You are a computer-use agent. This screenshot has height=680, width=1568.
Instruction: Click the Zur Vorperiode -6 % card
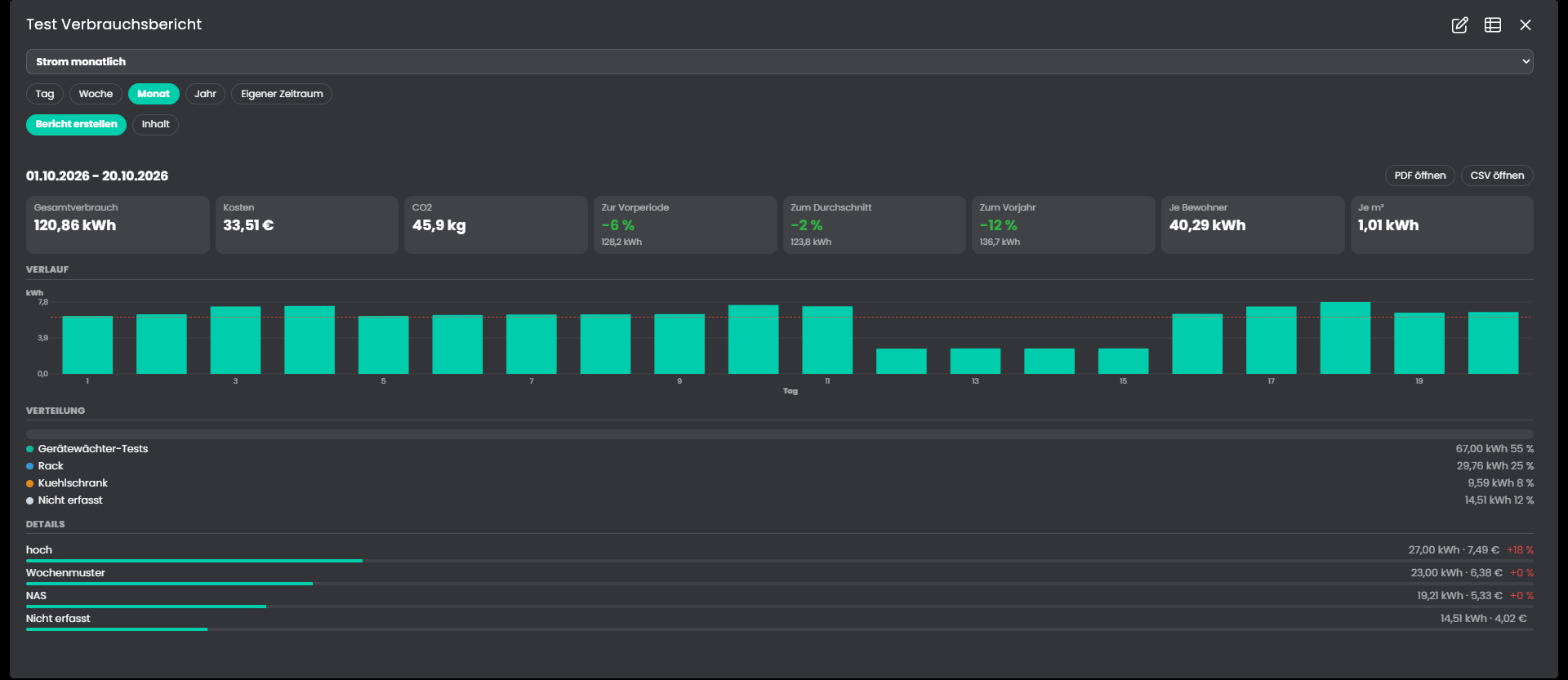click(685, 225)
